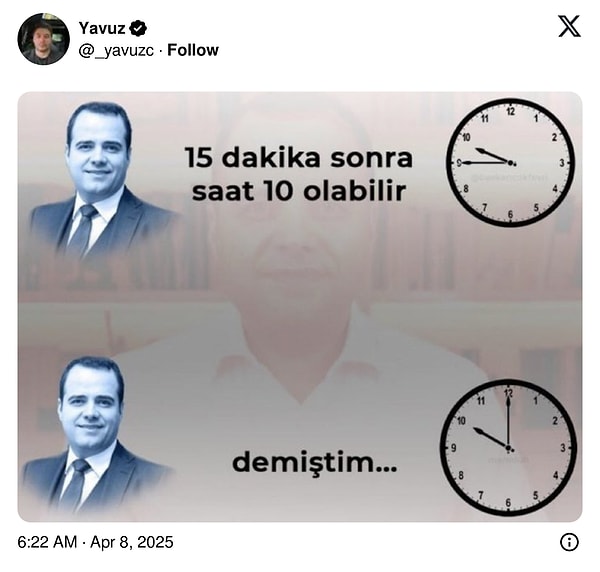
Task: Click the X logo icon
Action: [569, 26]
